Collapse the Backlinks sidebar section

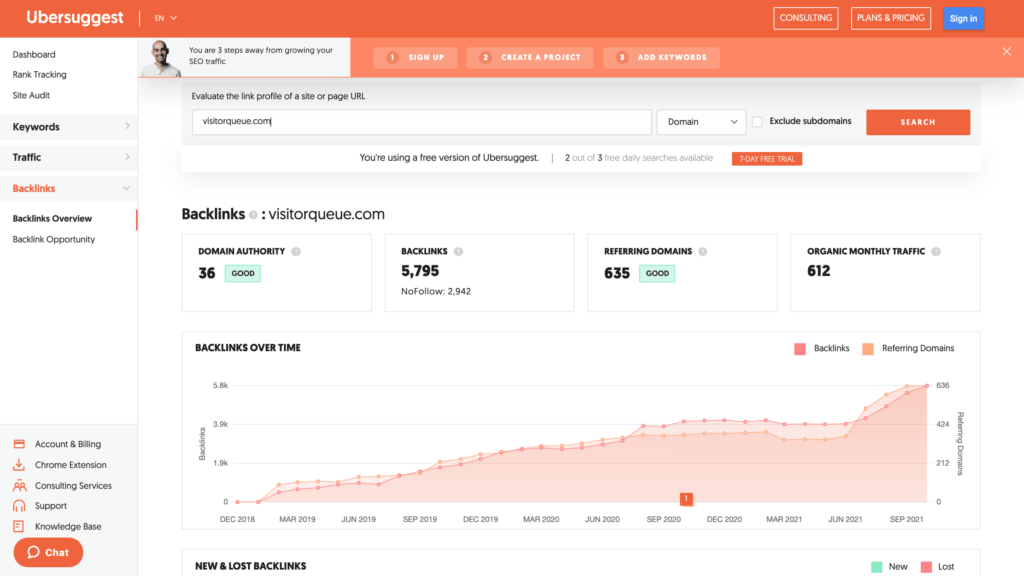(x=69, y=189)
